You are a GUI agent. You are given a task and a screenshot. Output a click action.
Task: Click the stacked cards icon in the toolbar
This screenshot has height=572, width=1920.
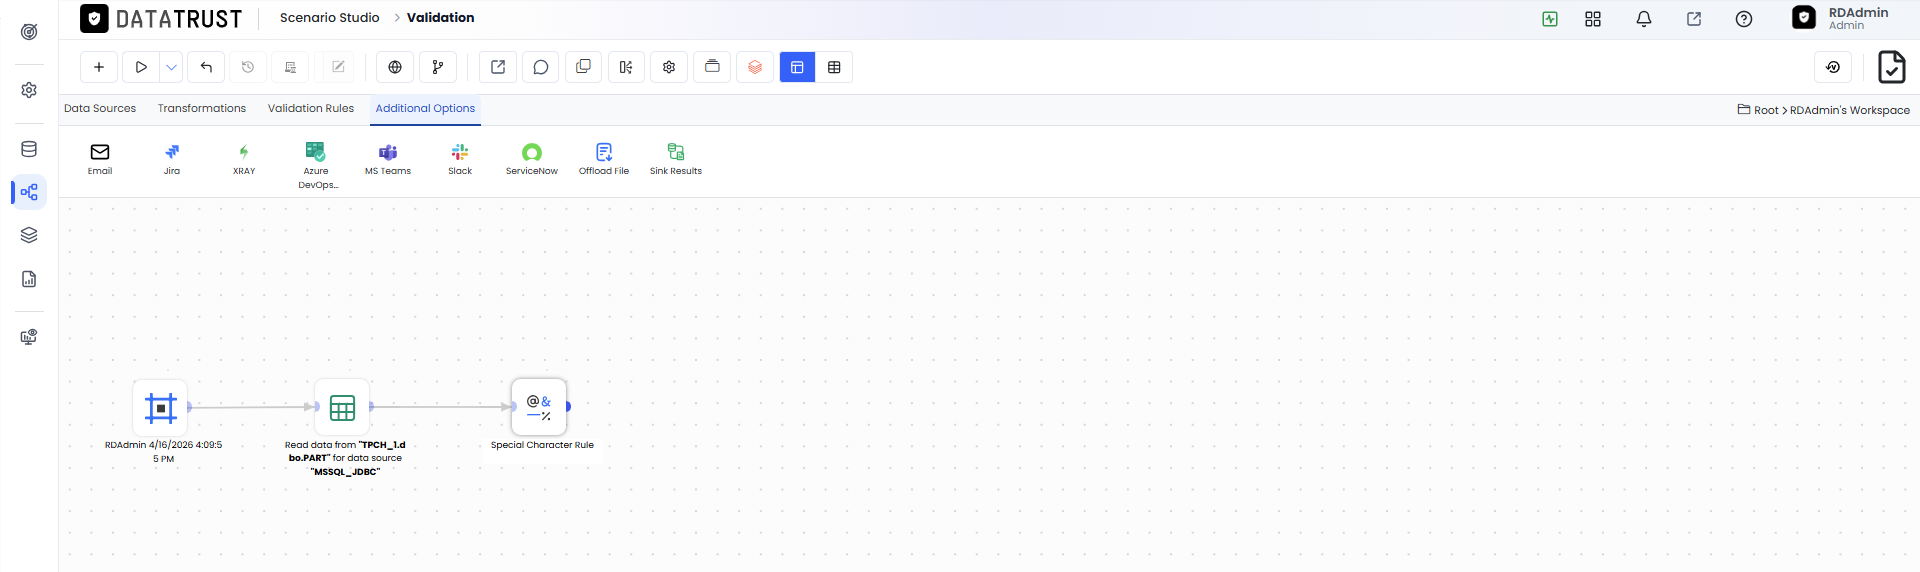tap(712, 67)
